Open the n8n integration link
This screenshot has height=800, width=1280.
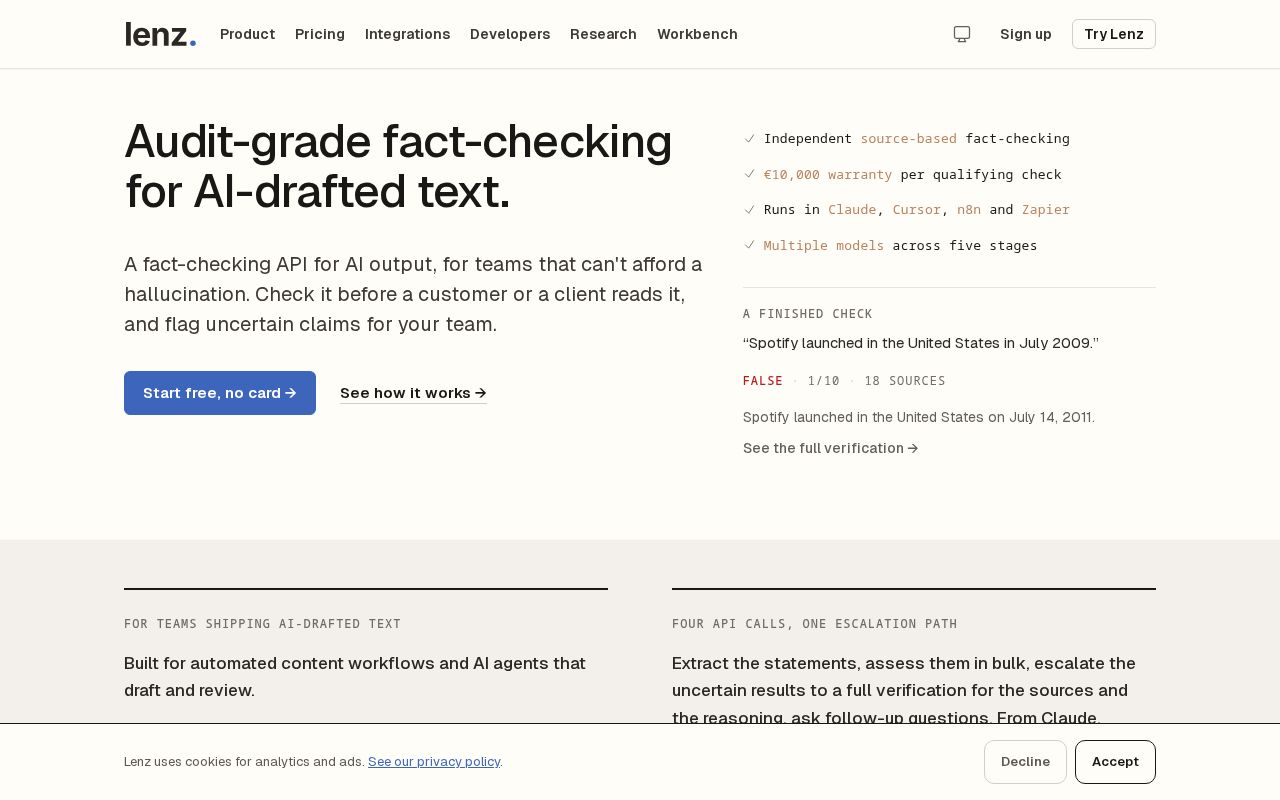point(969,209)
